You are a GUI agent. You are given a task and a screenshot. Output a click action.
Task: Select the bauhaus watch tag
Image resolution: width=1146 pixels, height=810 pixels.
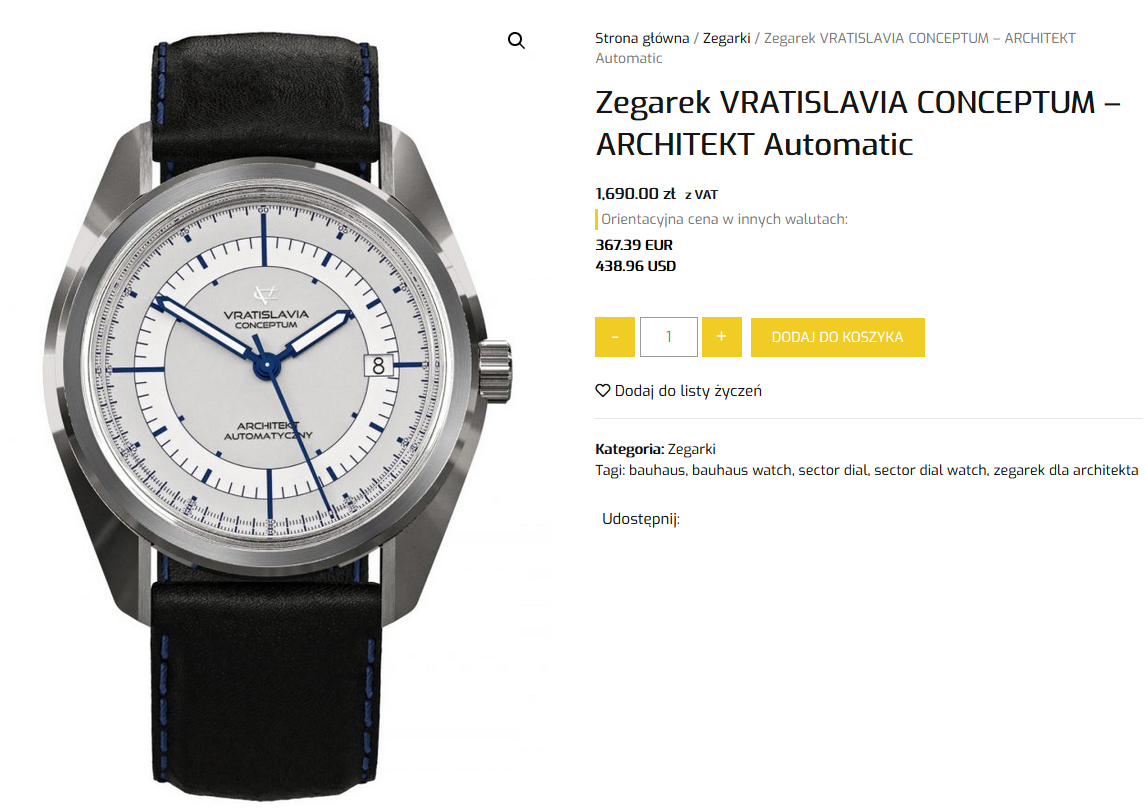coord(742,470)
